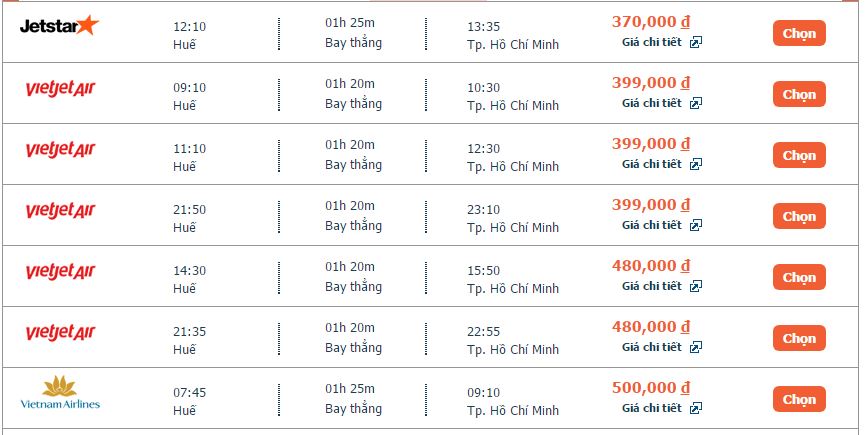Click popup icon for 11:10 Vietjet flight details
The image size is (867, 435).
(x=696, y=164)
